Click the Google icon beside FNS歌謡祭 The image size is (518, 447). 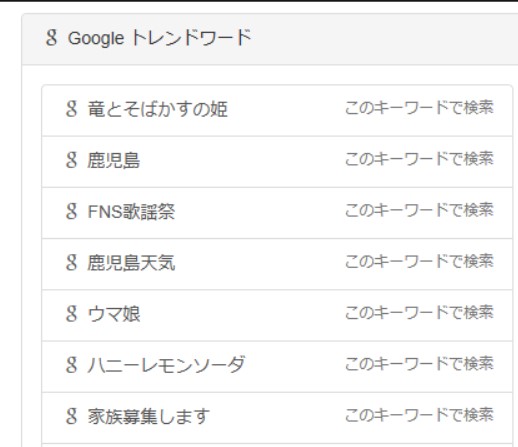point(71,211)
